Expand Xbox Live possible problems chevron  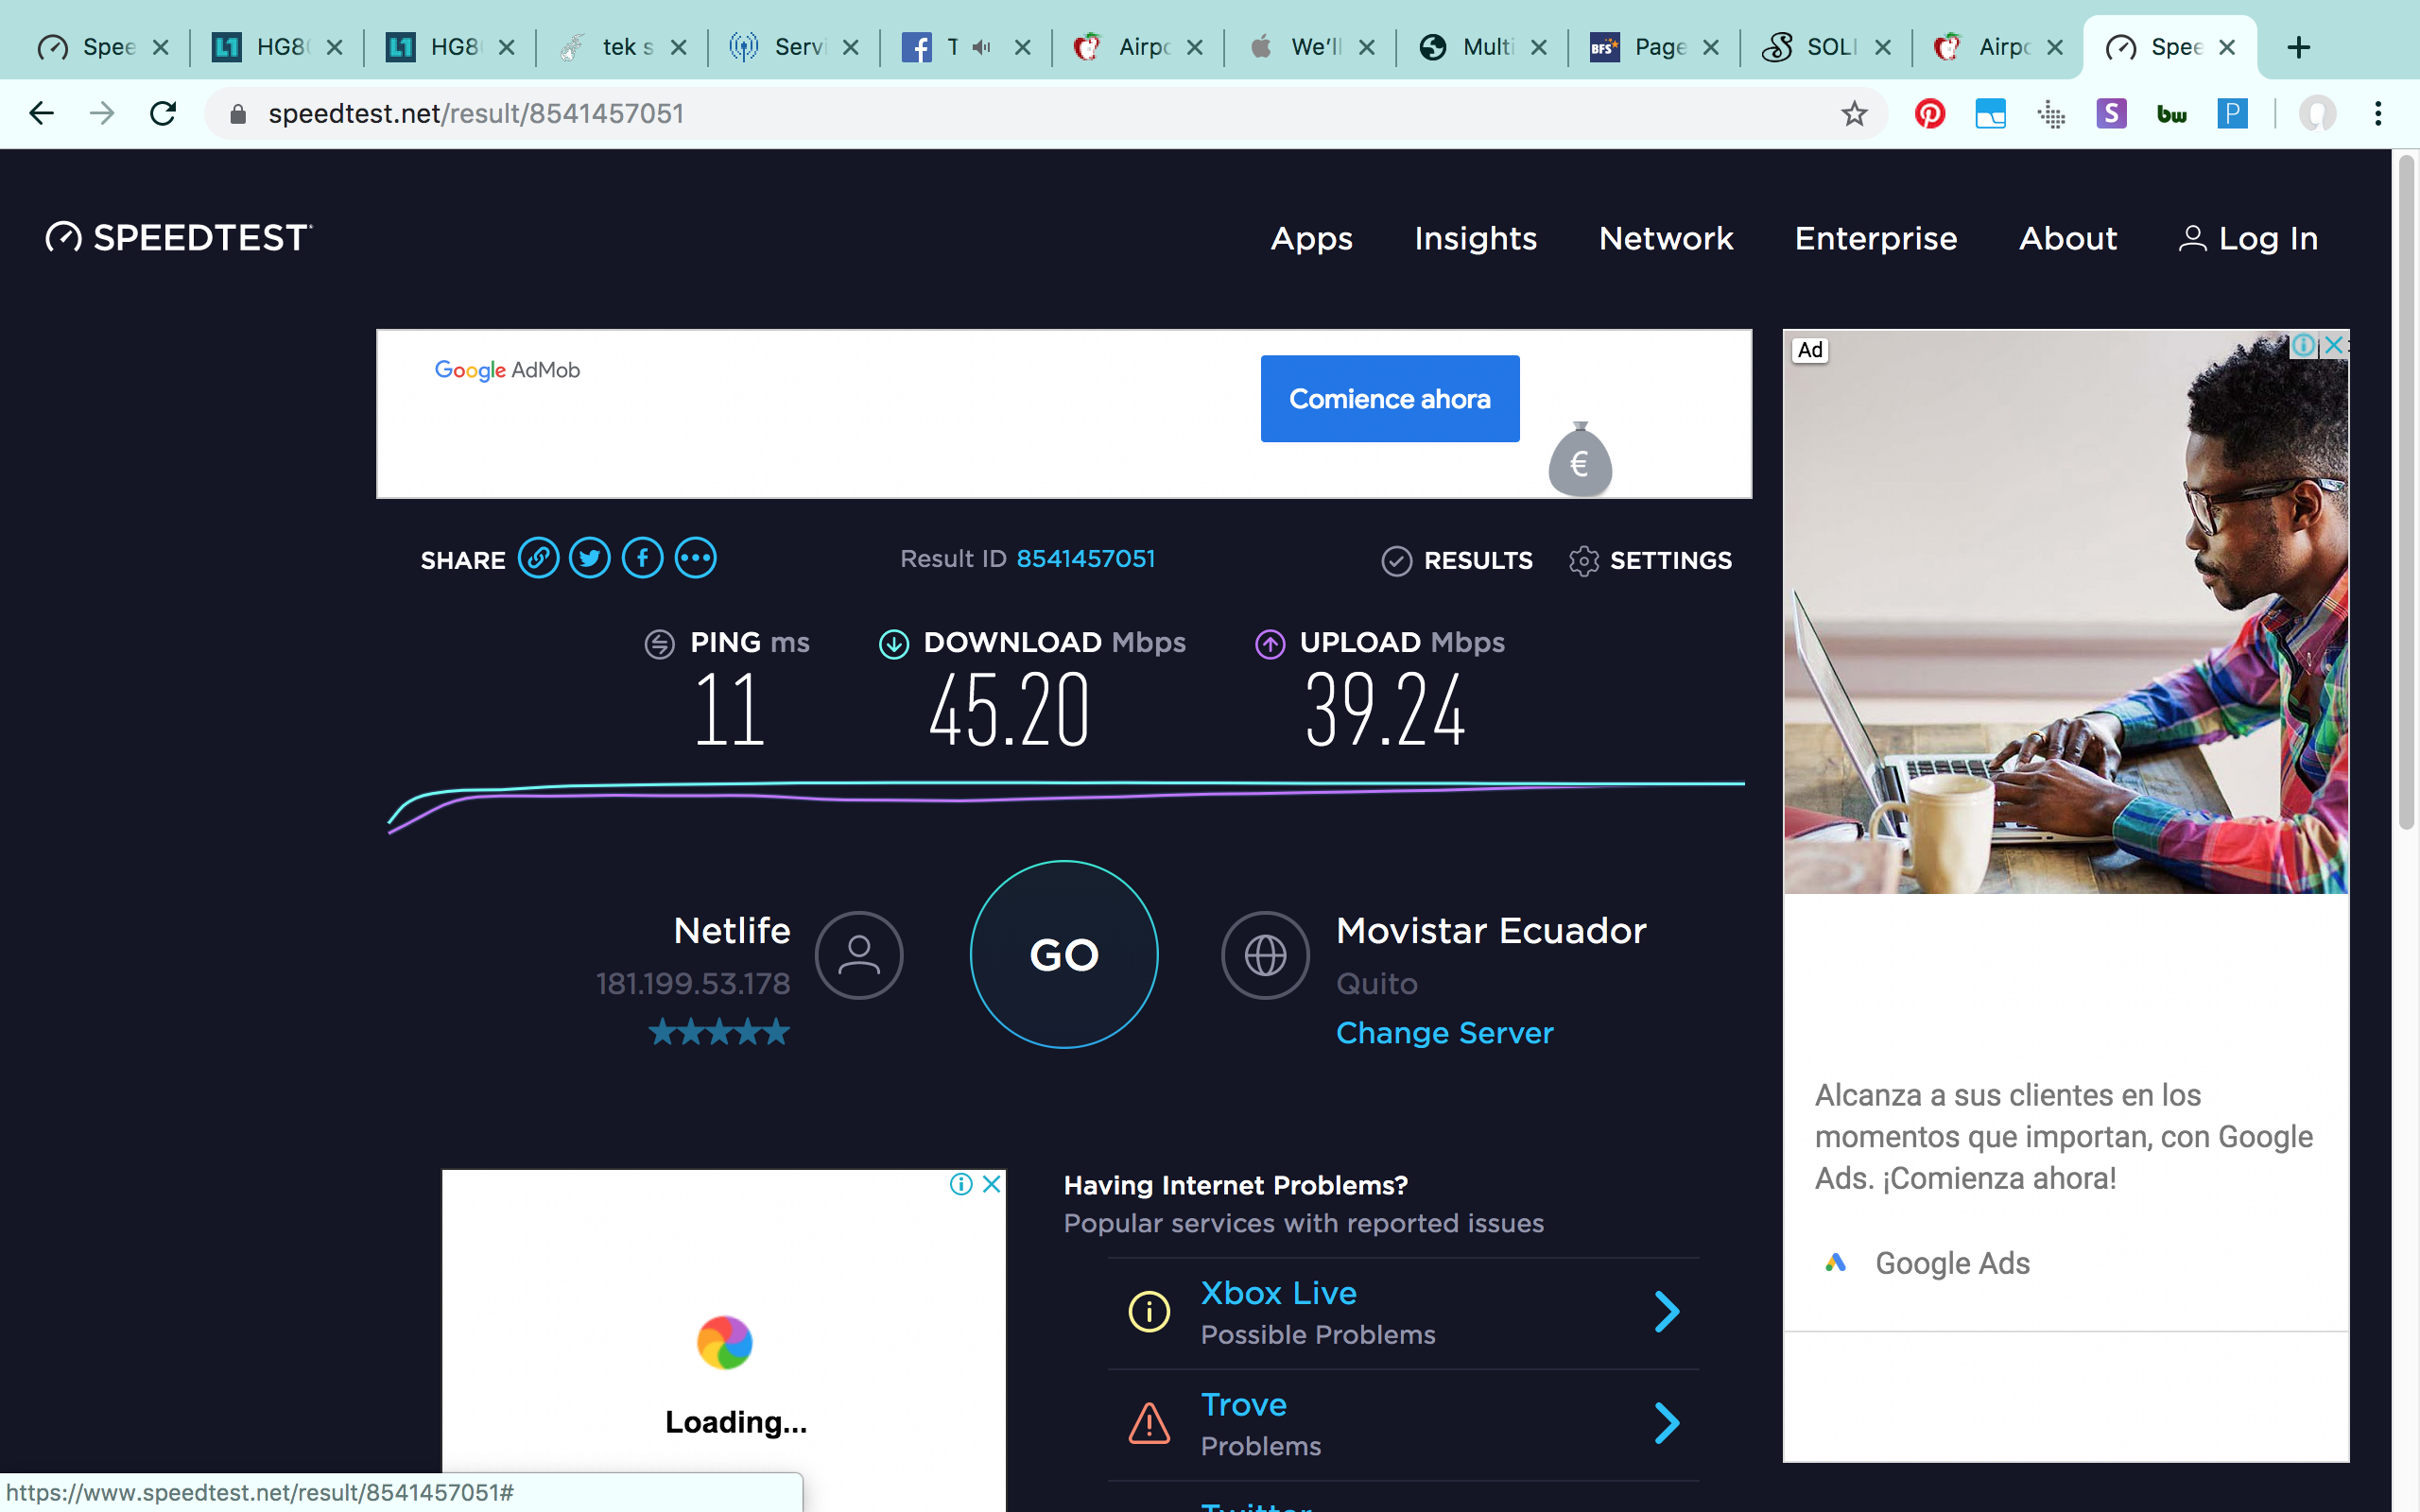coord(1666,1312)
